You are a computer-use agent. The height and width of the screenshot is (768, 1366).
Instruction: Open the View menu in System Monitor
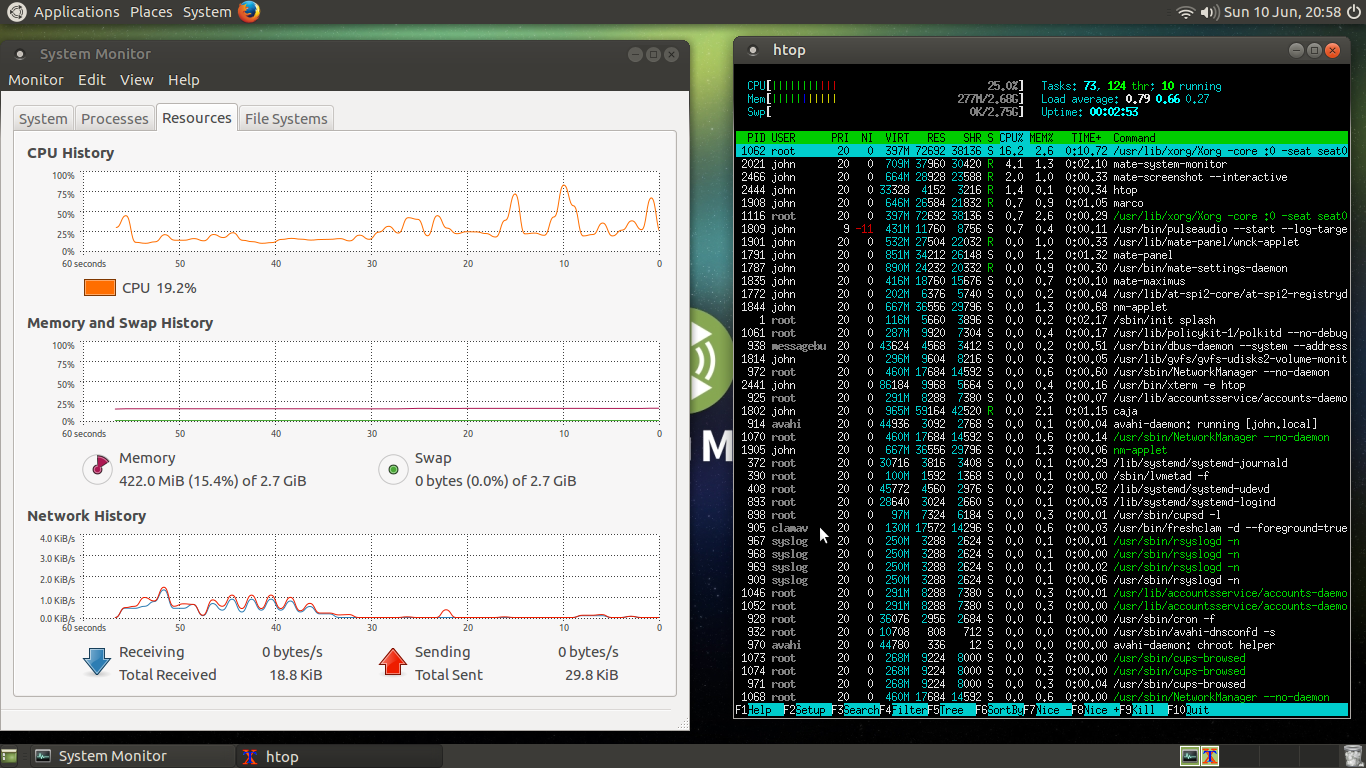coord(137,80)
